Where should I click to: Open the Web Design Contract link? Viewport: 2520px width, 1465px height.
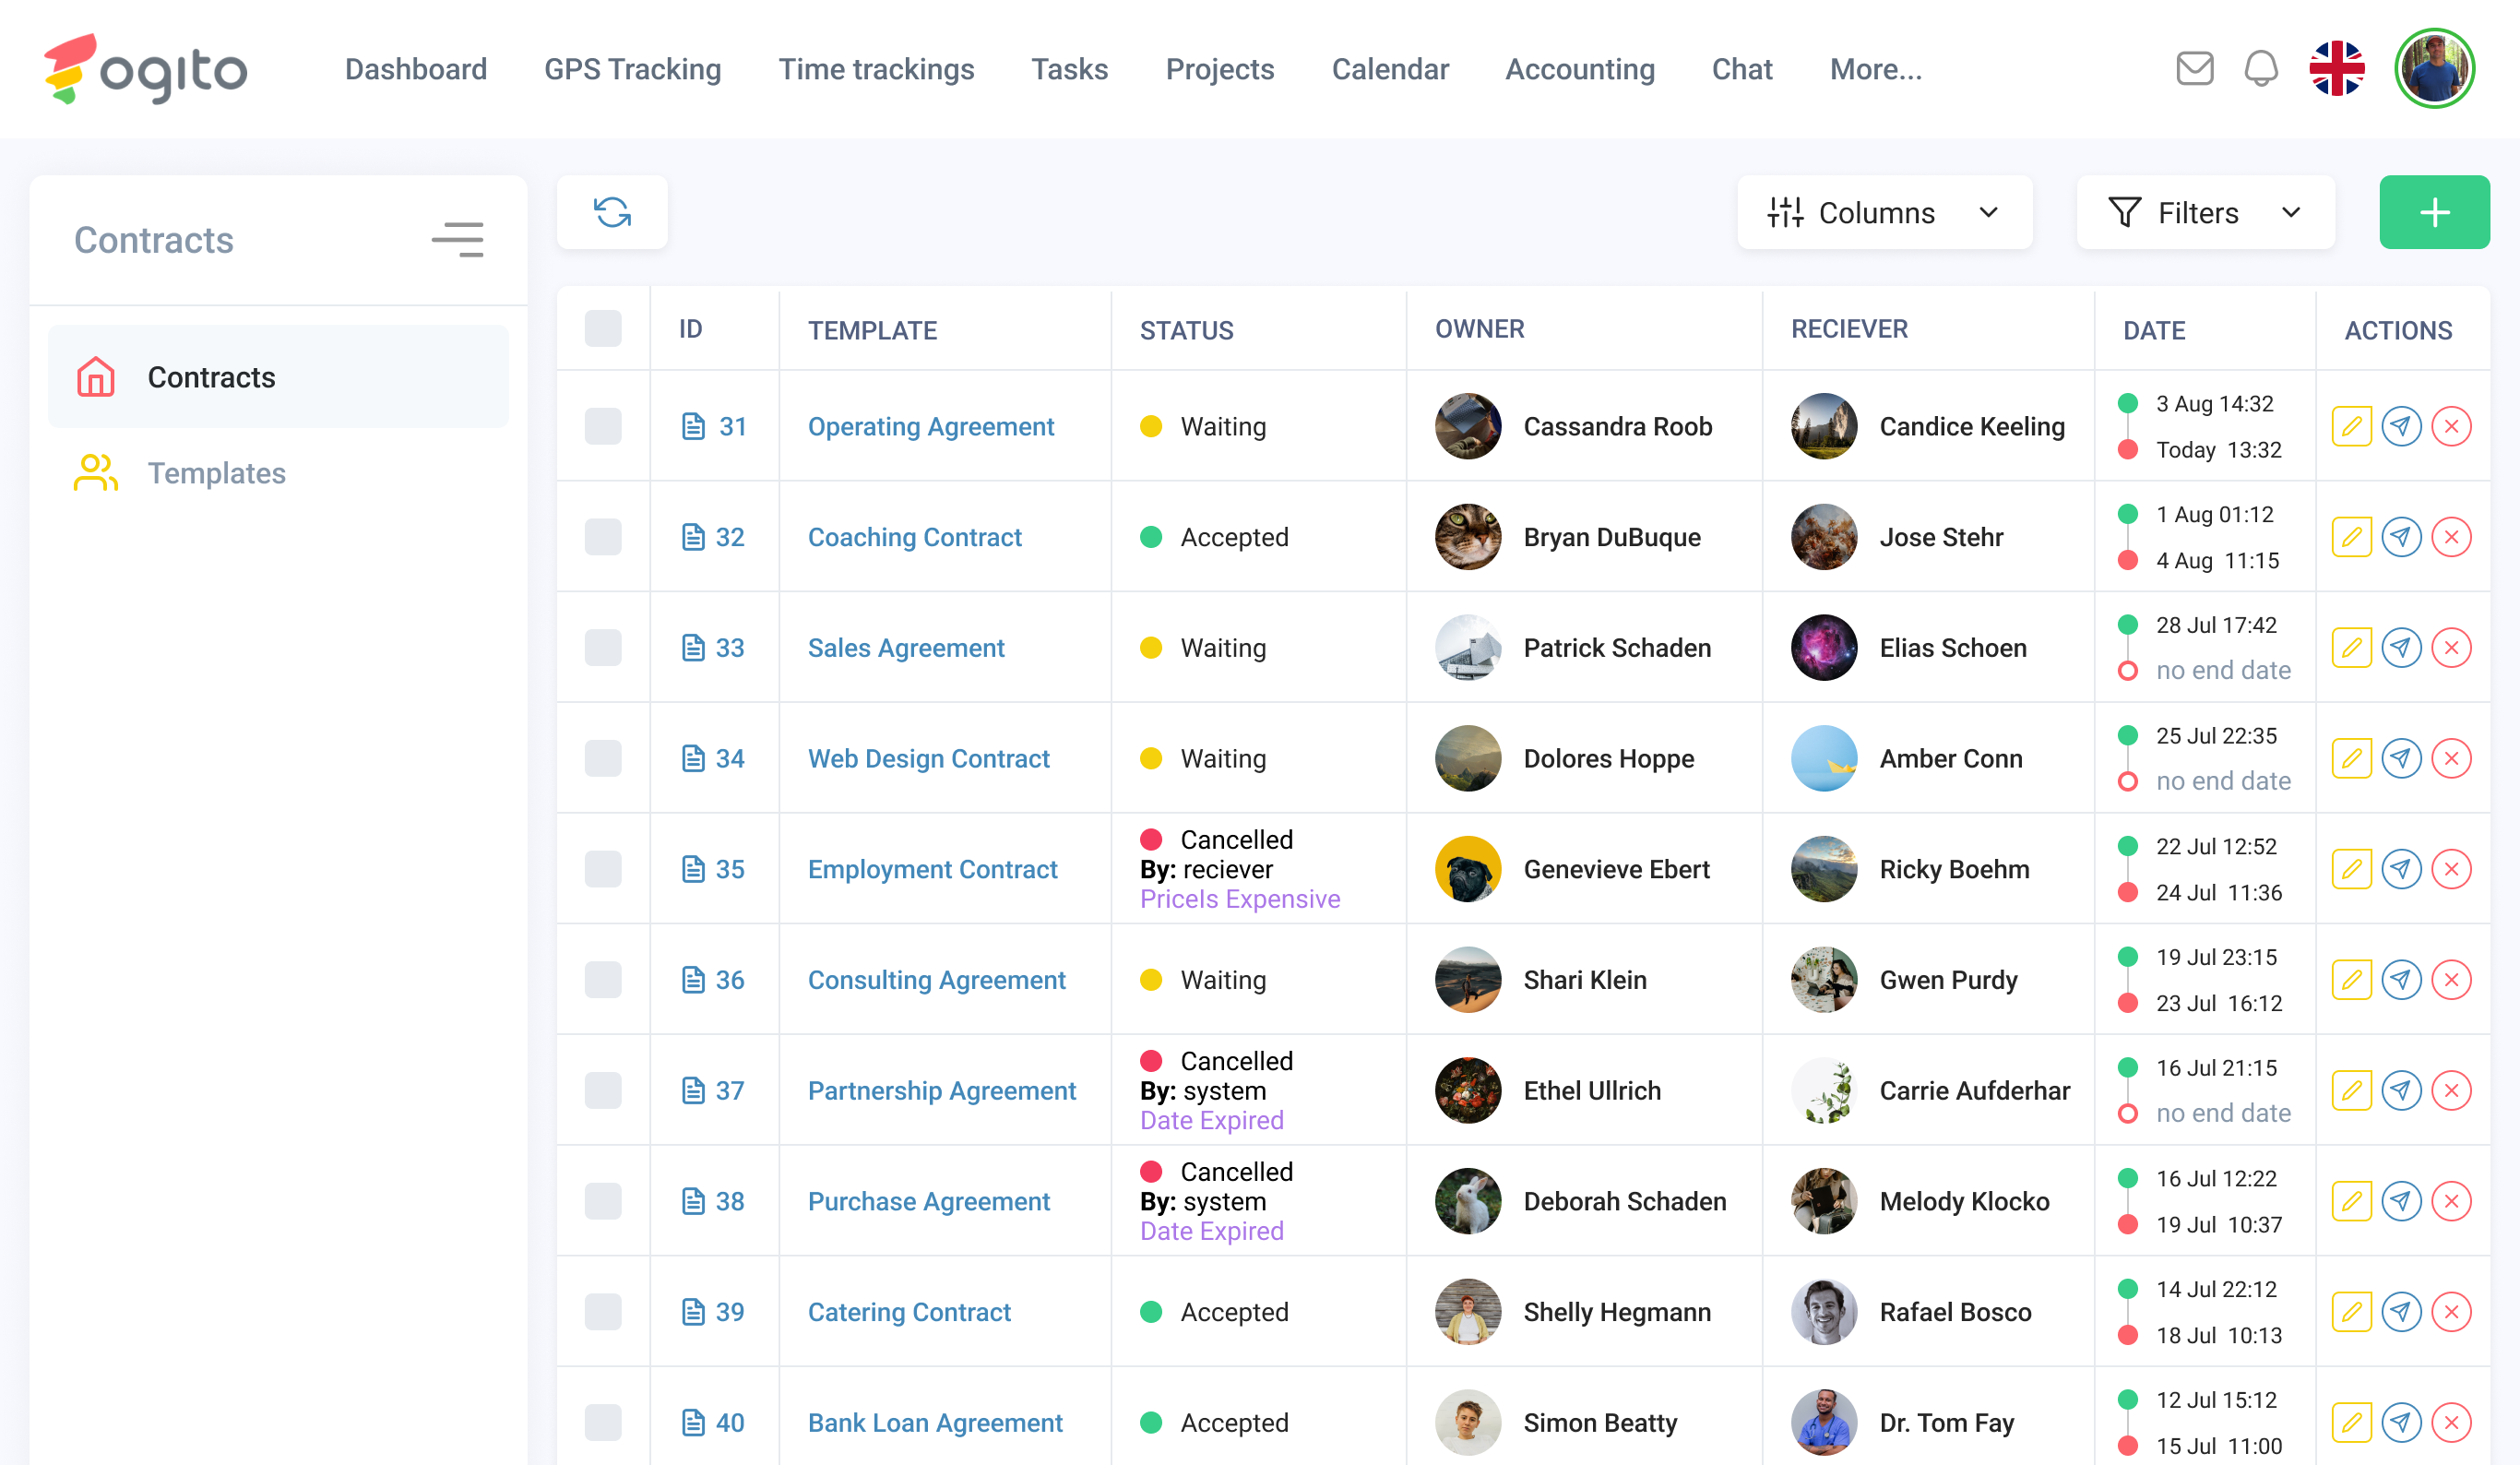coord(928,759)
